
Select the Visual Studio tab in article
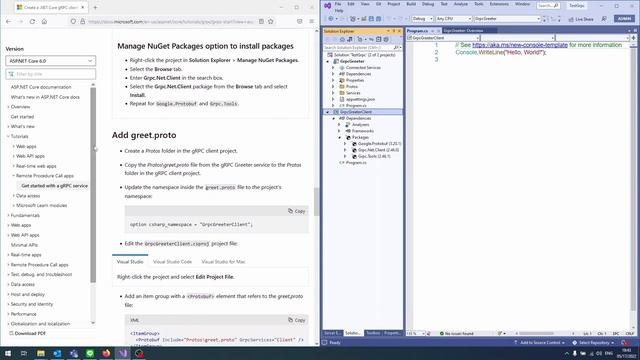click(x=130, y=262)
